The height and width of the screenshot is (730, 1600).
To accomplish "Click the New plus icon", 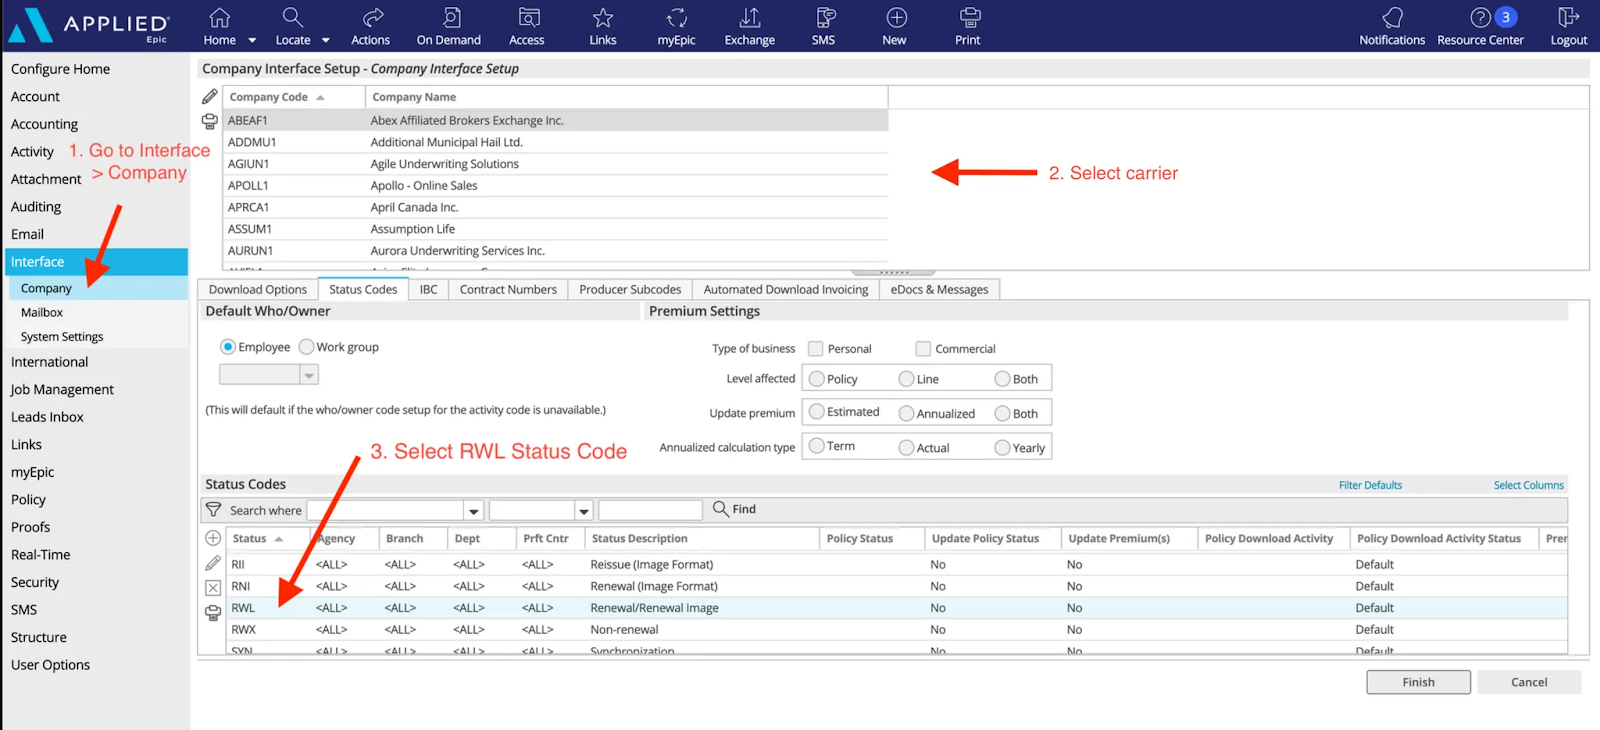I will [x=897, y=18].
